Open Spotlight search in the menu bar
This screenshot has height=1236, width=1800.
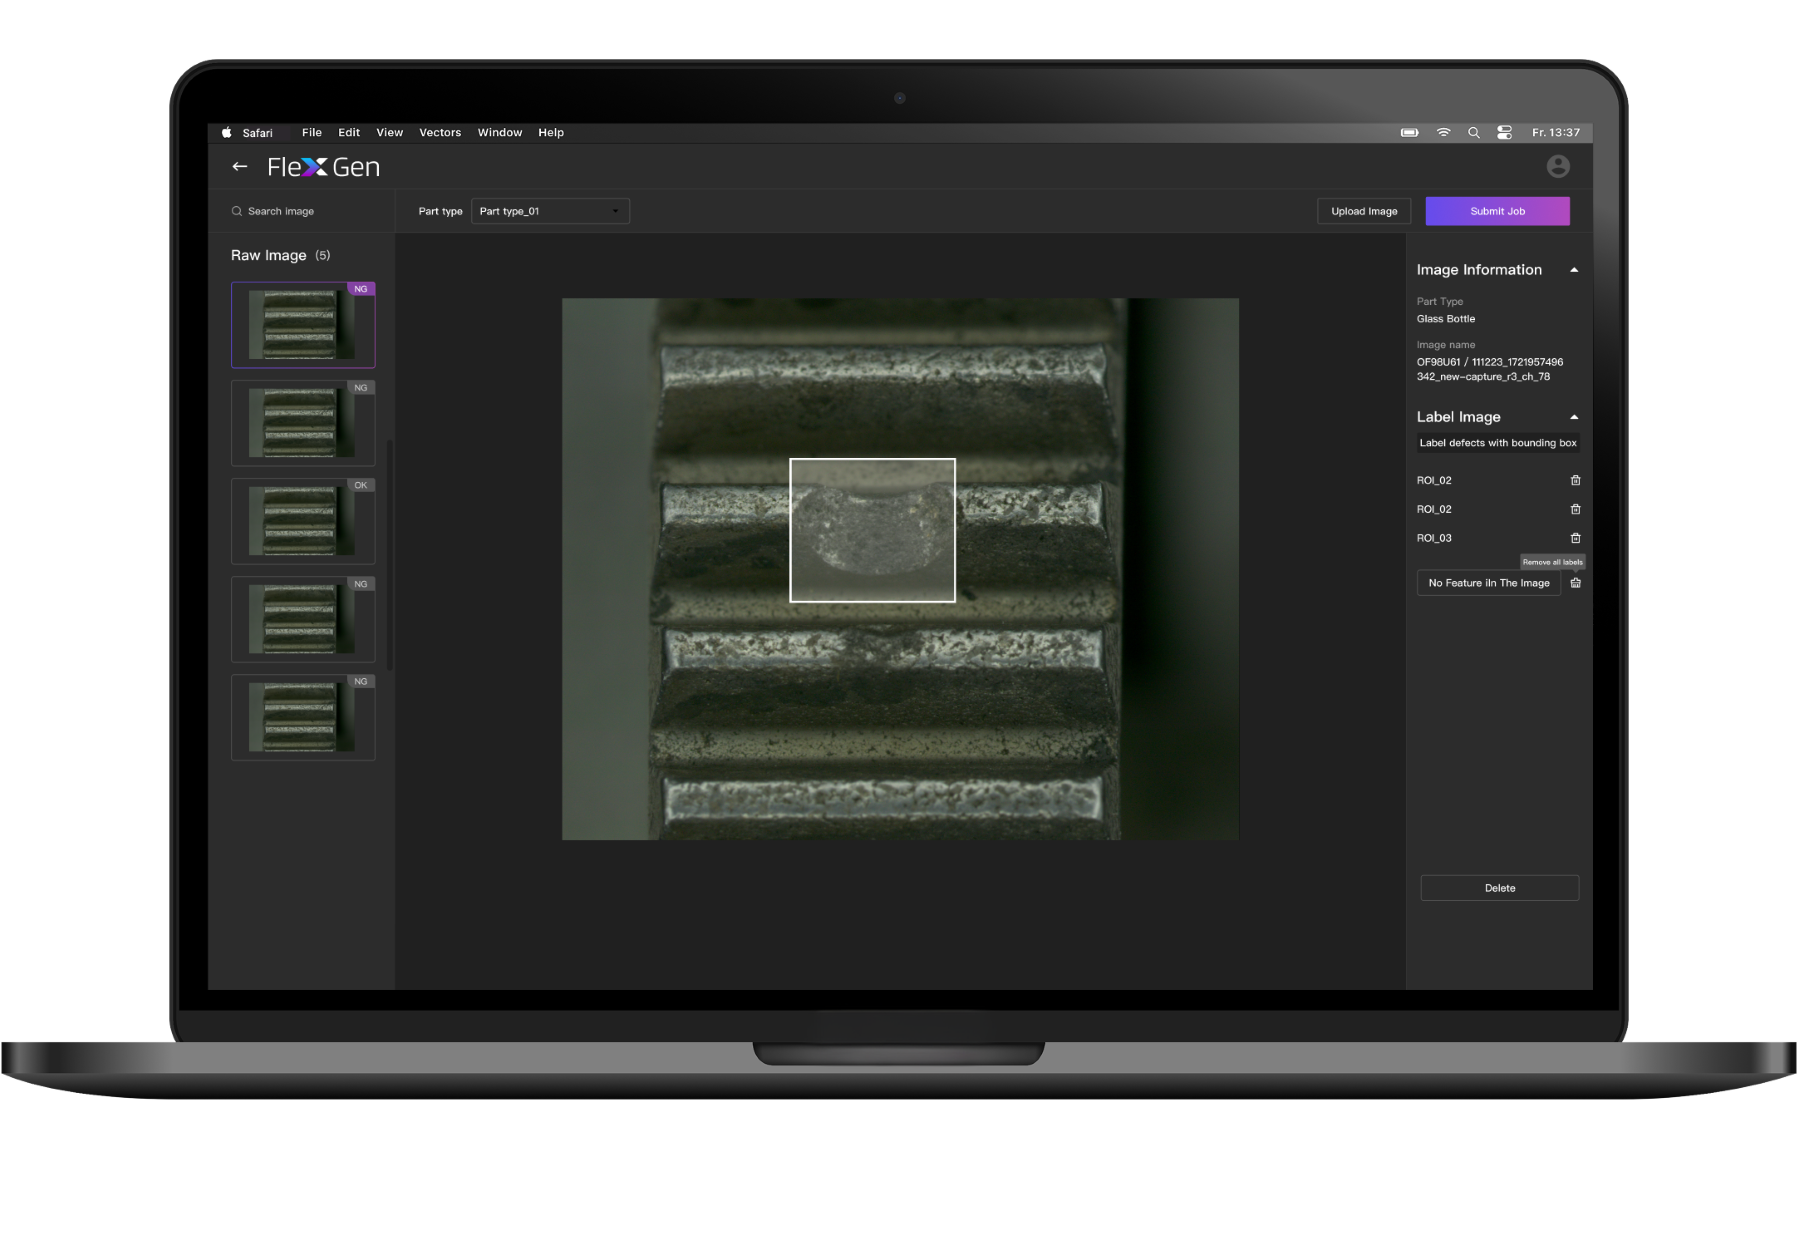(1473, 133)
